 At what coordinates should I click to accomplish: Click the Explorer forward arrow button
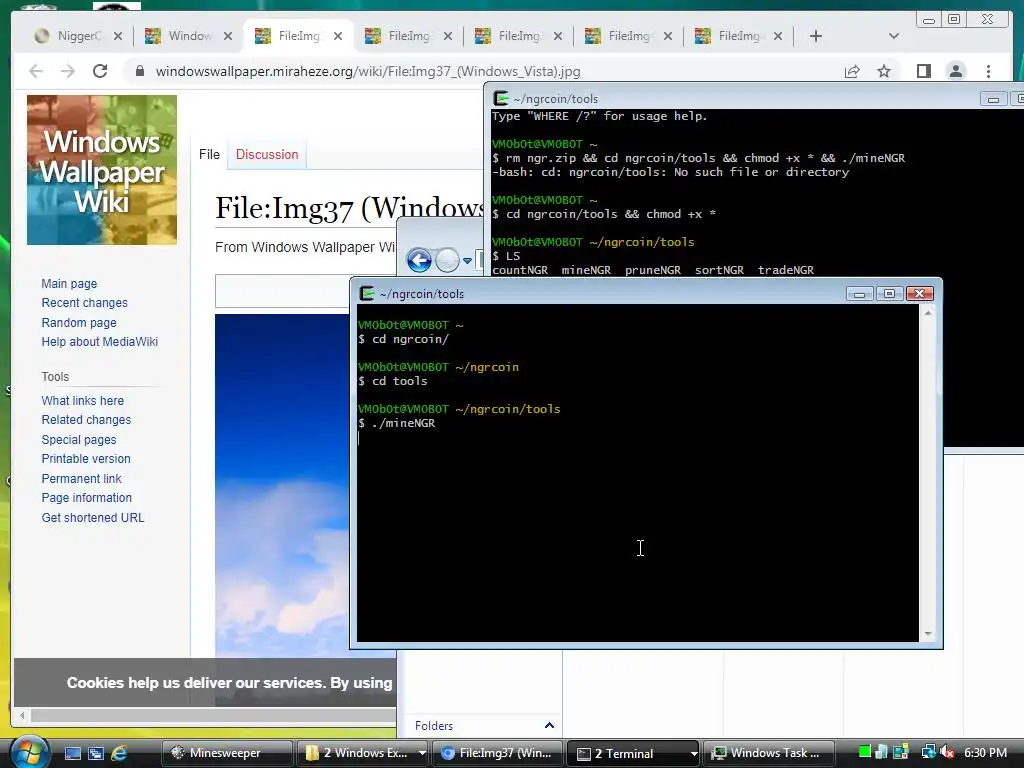(x=447, y=261)
